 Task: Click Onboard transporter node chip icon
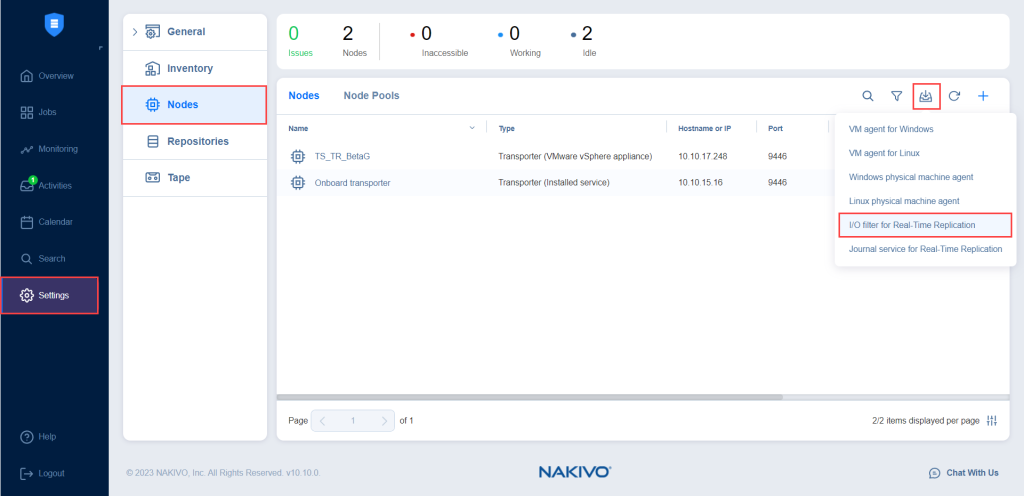coord(297,183)
